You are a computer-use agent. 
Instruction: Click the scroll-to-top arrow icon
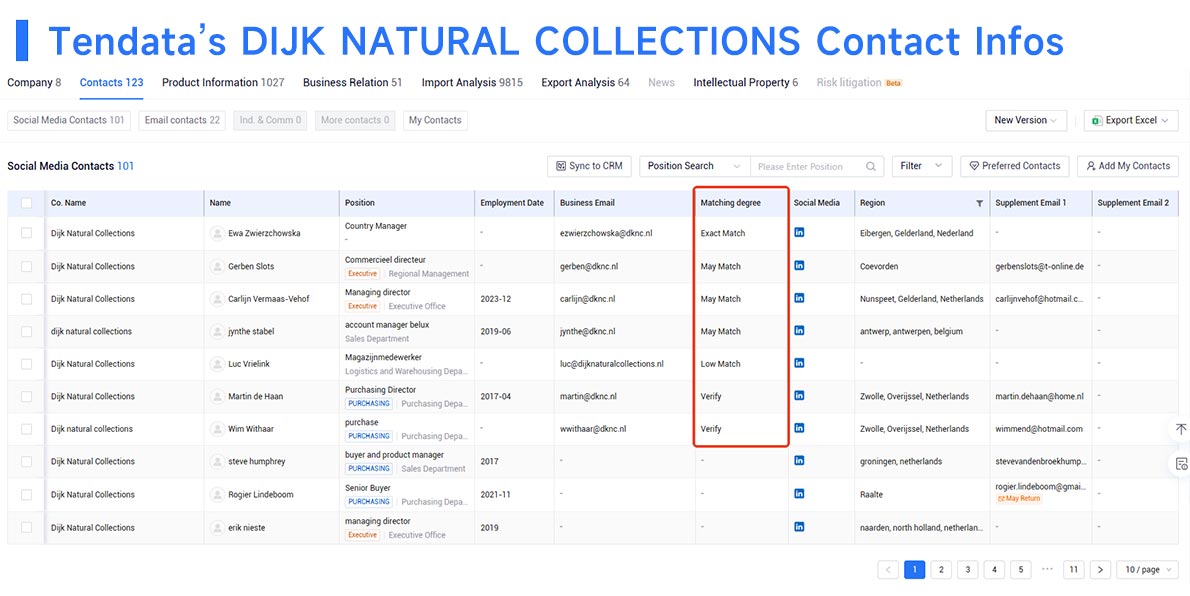1181,429
